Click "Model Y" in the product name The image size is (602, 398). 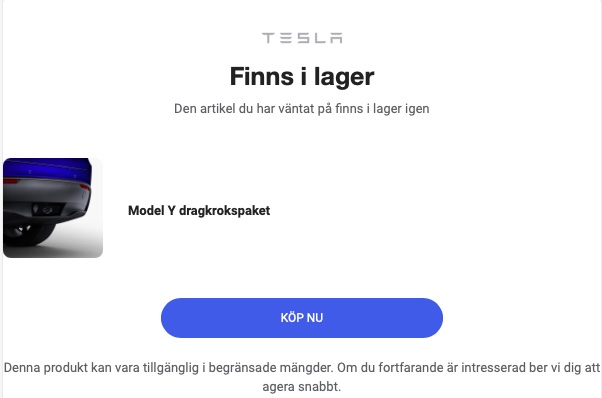tap(152, 210)
